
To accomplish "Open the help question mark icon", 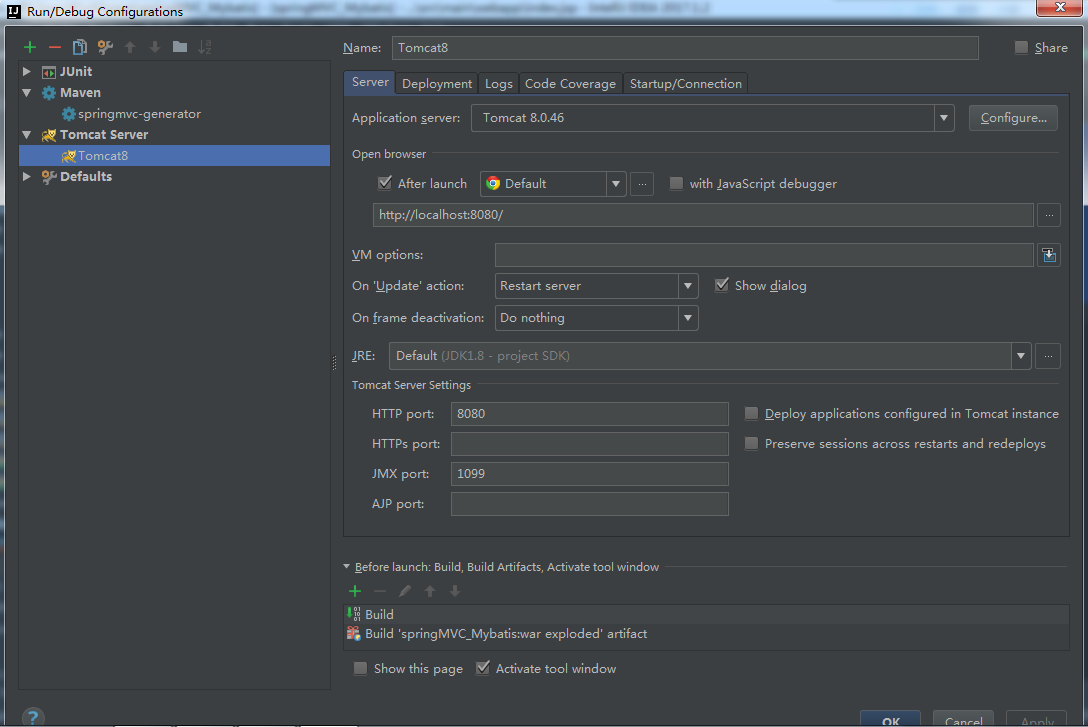I will coord(33,717).
